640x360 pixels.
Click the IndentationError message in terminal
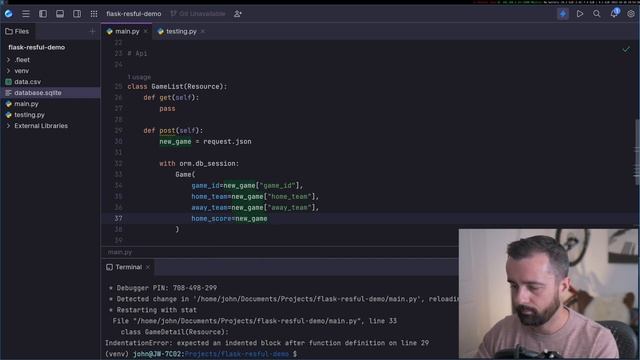[267, 343]
